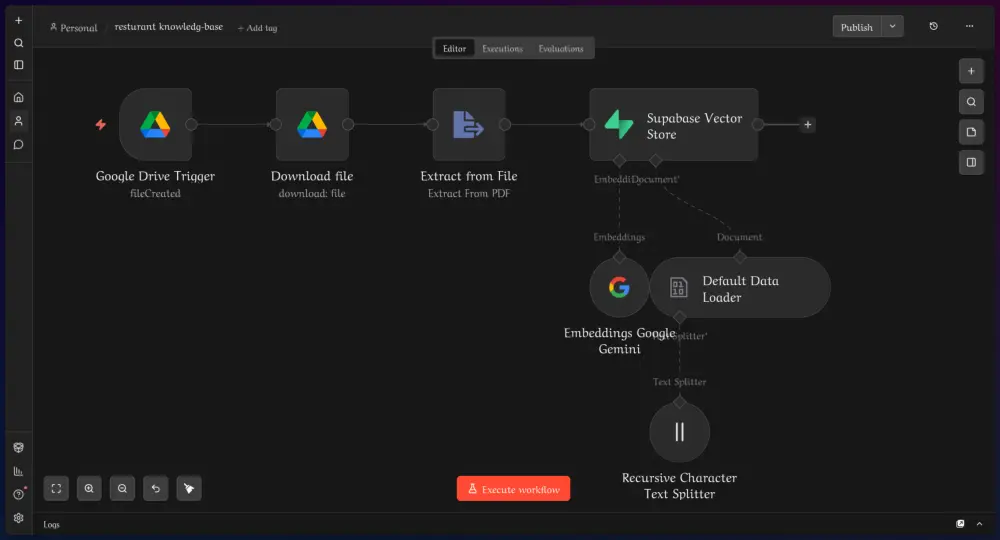Add node after Supabase Vector Store output
1000x540 pixels.
[807, 124]
